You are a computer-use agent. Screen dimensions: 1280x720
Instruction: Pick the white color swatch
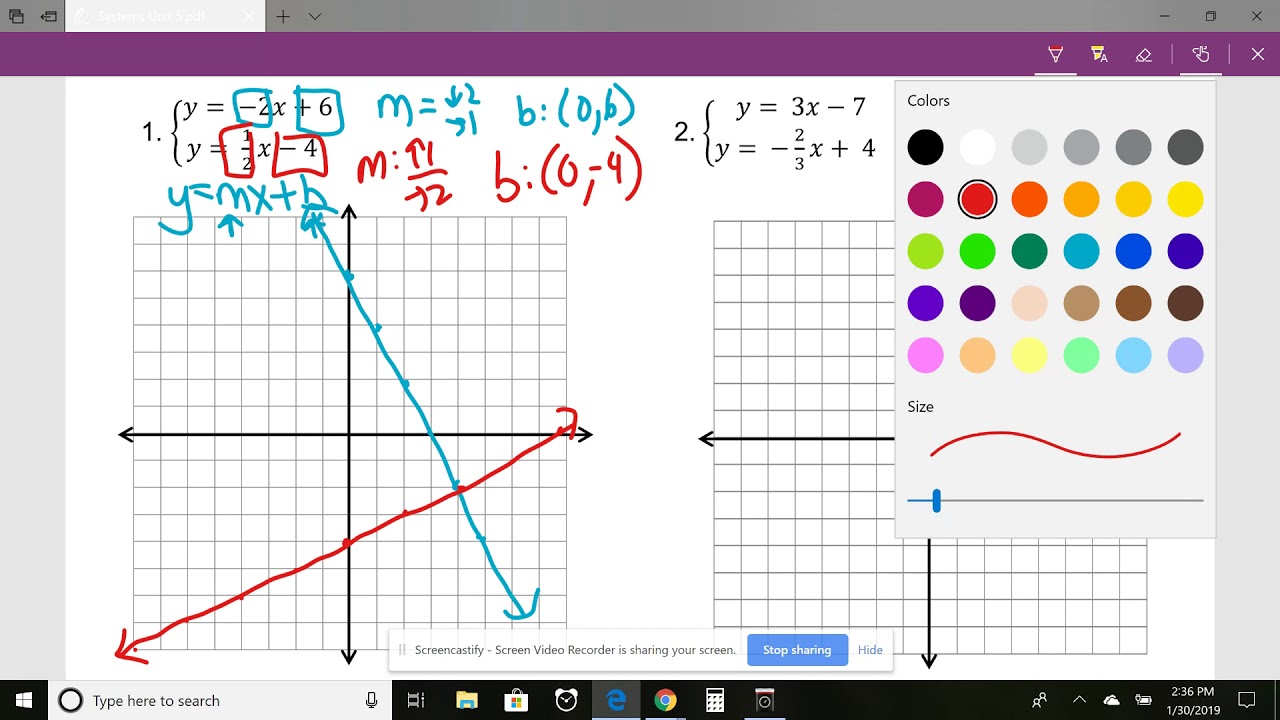pos(977,147)
